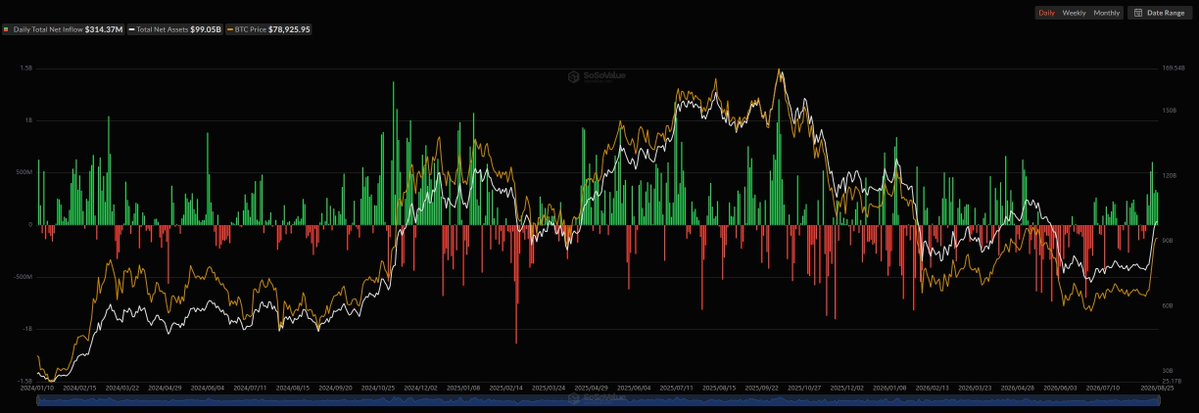Click the left handle of the range slider
The height and width of the screenshot is (413, 1199).
click(x=37, y=402)
